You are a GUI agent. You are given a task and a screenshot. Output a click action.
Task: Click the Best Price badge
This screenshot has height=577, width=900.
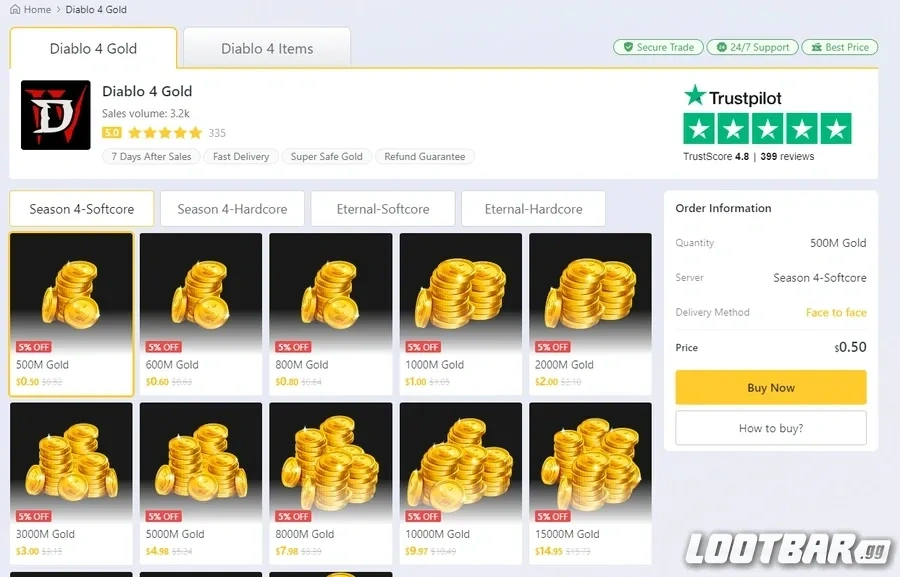coord(840,47)
